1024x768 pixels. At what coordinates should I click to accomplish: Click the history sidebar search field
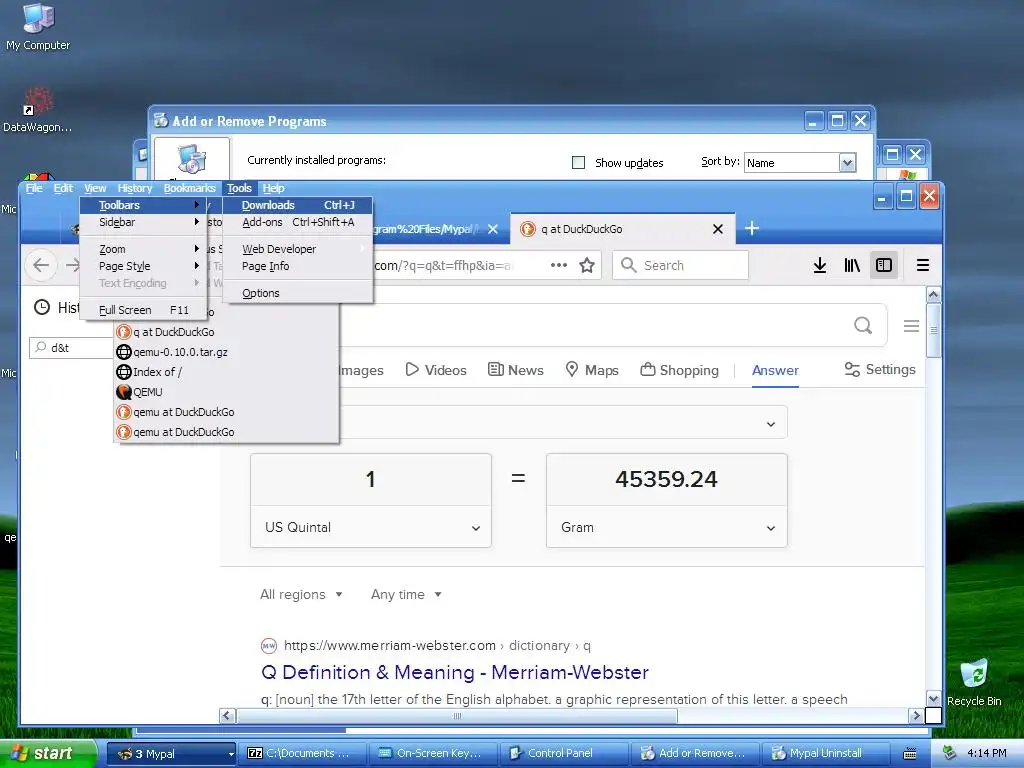point(72,347)
